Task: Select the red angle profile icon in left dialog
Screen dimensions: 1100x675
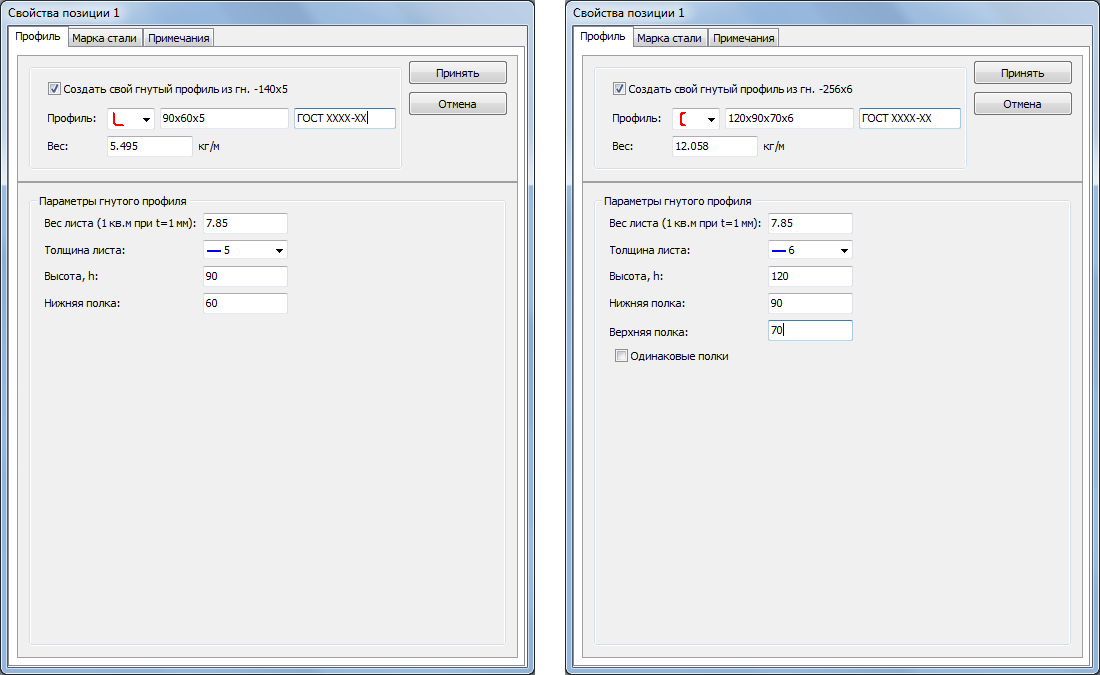Action: (x=119, y=119)
